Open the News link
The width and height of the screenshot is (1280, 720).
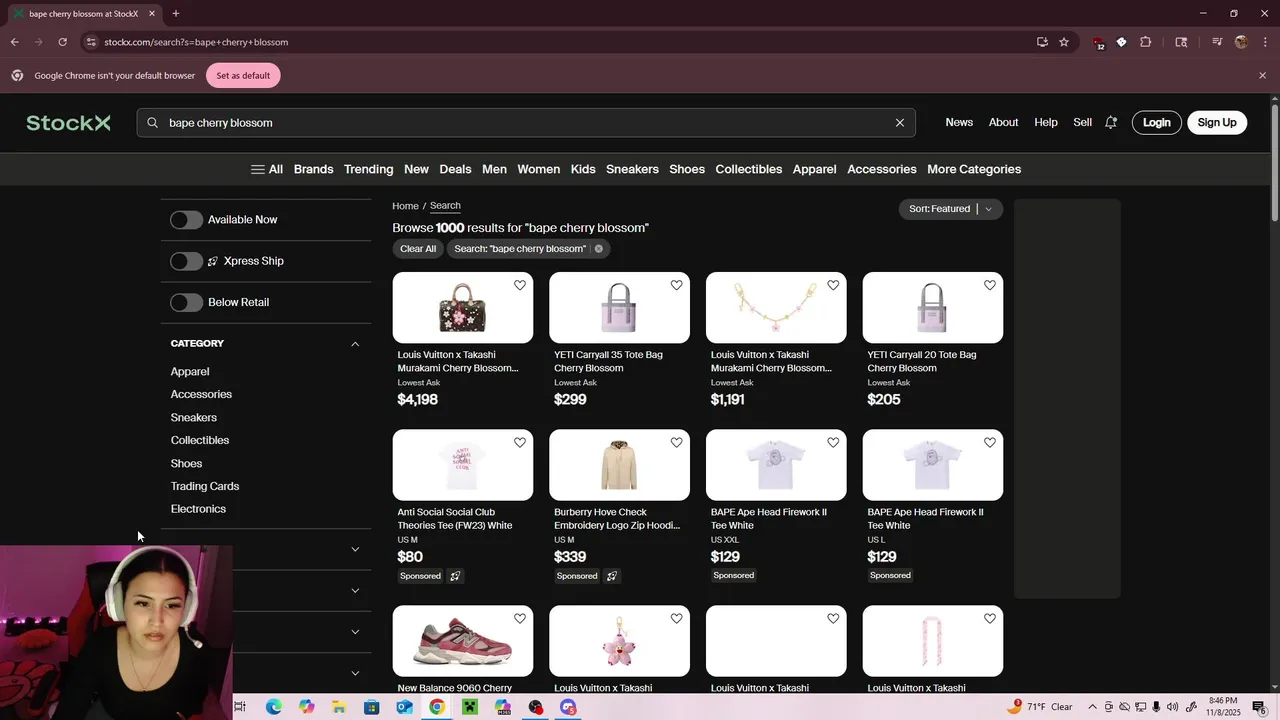coord(959,122)
